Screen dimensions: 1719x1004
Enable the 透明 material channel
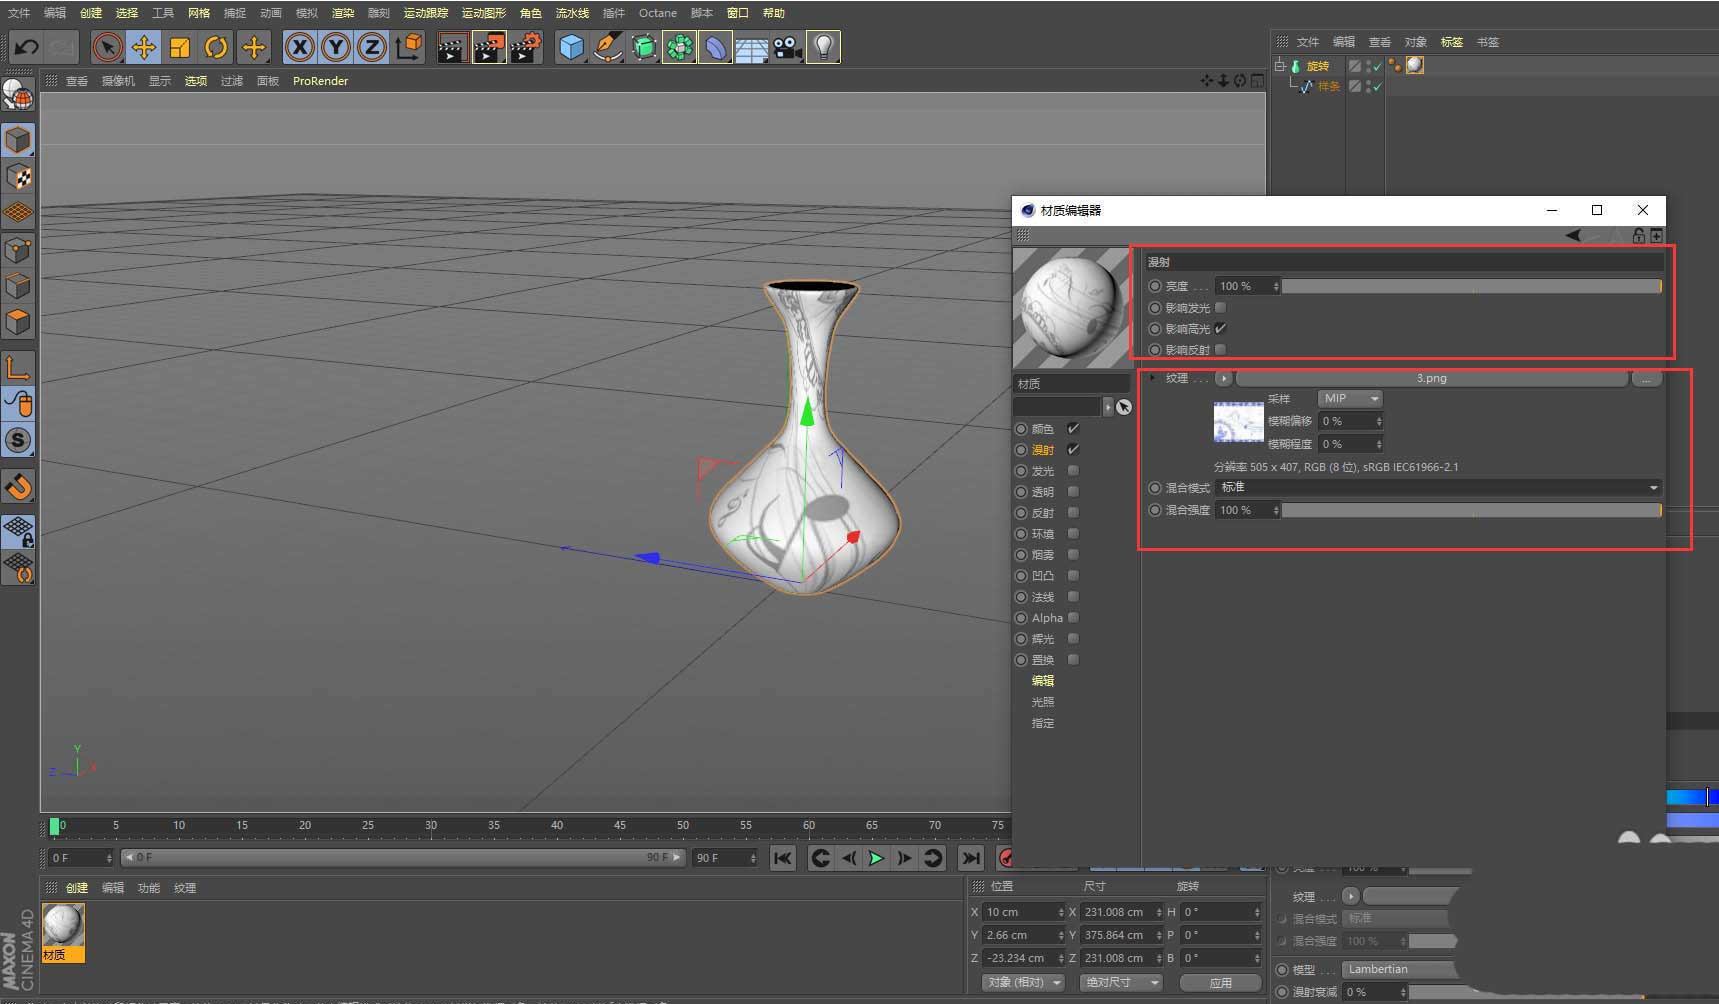1073,492
